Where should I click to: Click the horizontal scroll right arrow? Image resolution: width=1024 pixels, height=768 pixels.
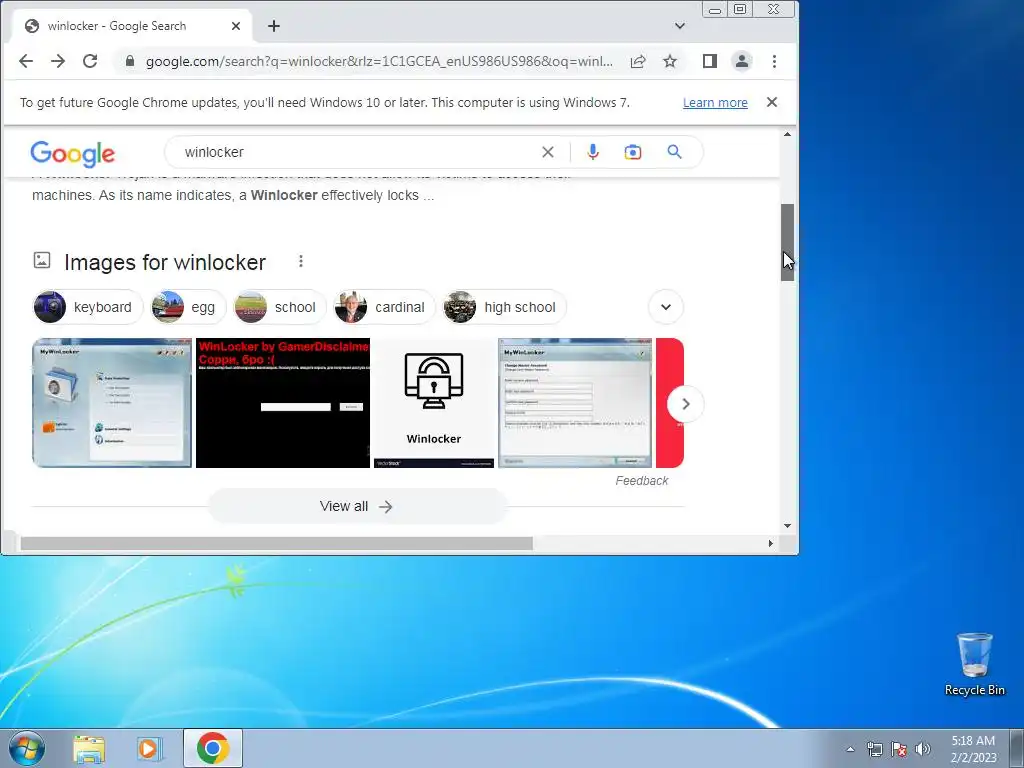pos(771,543)
